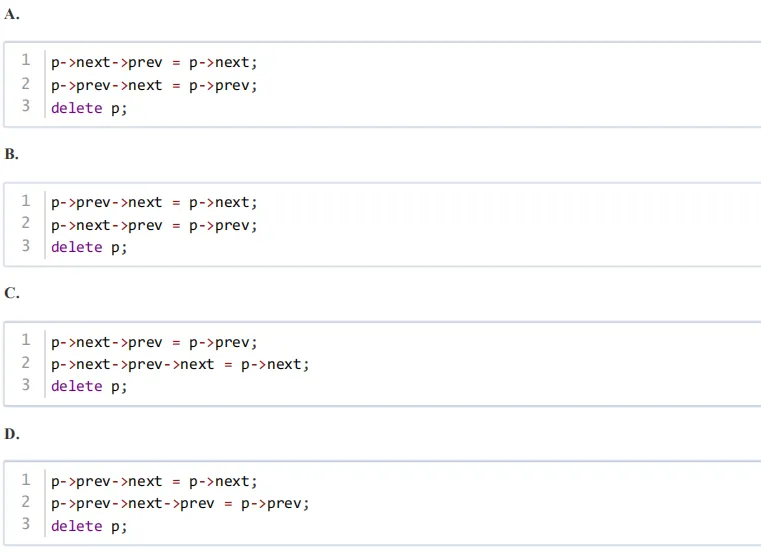Screen dimensions: 761x552
Task: Click line number 3 in block D
Action: tap(26, 525)
